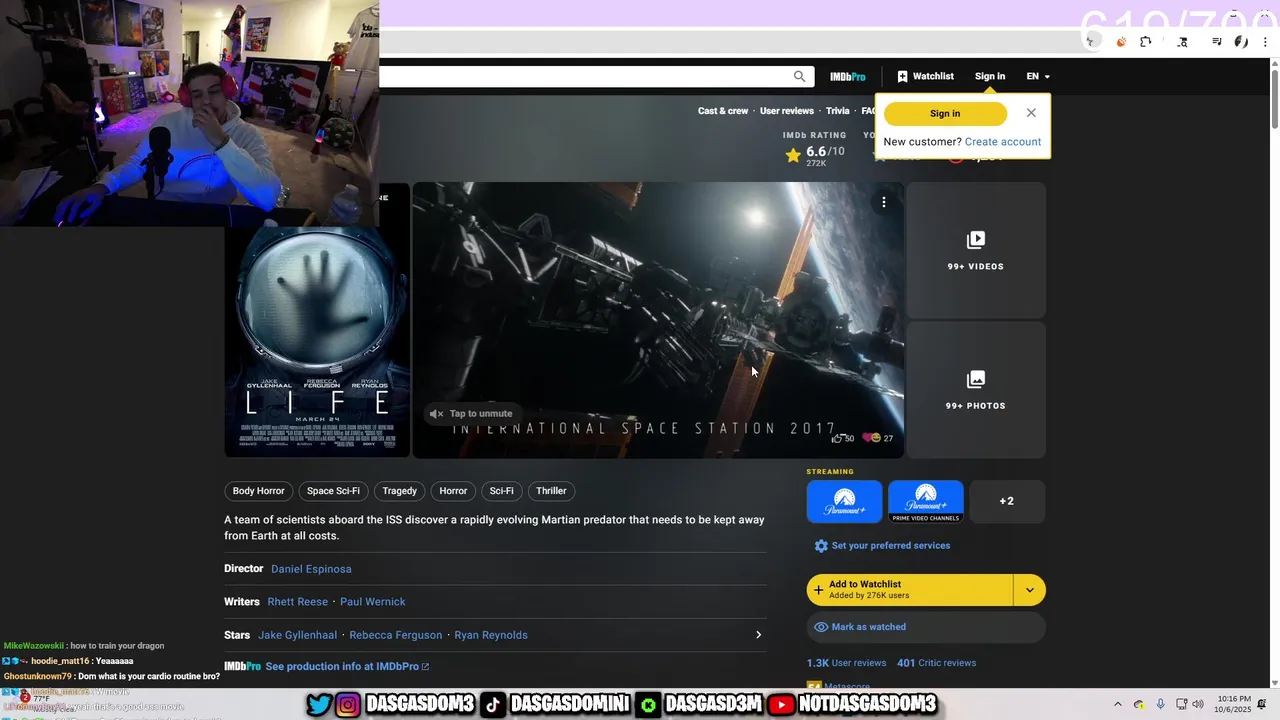
Task: Open the 99+ Photos gallery
Action: coord(976,390)
